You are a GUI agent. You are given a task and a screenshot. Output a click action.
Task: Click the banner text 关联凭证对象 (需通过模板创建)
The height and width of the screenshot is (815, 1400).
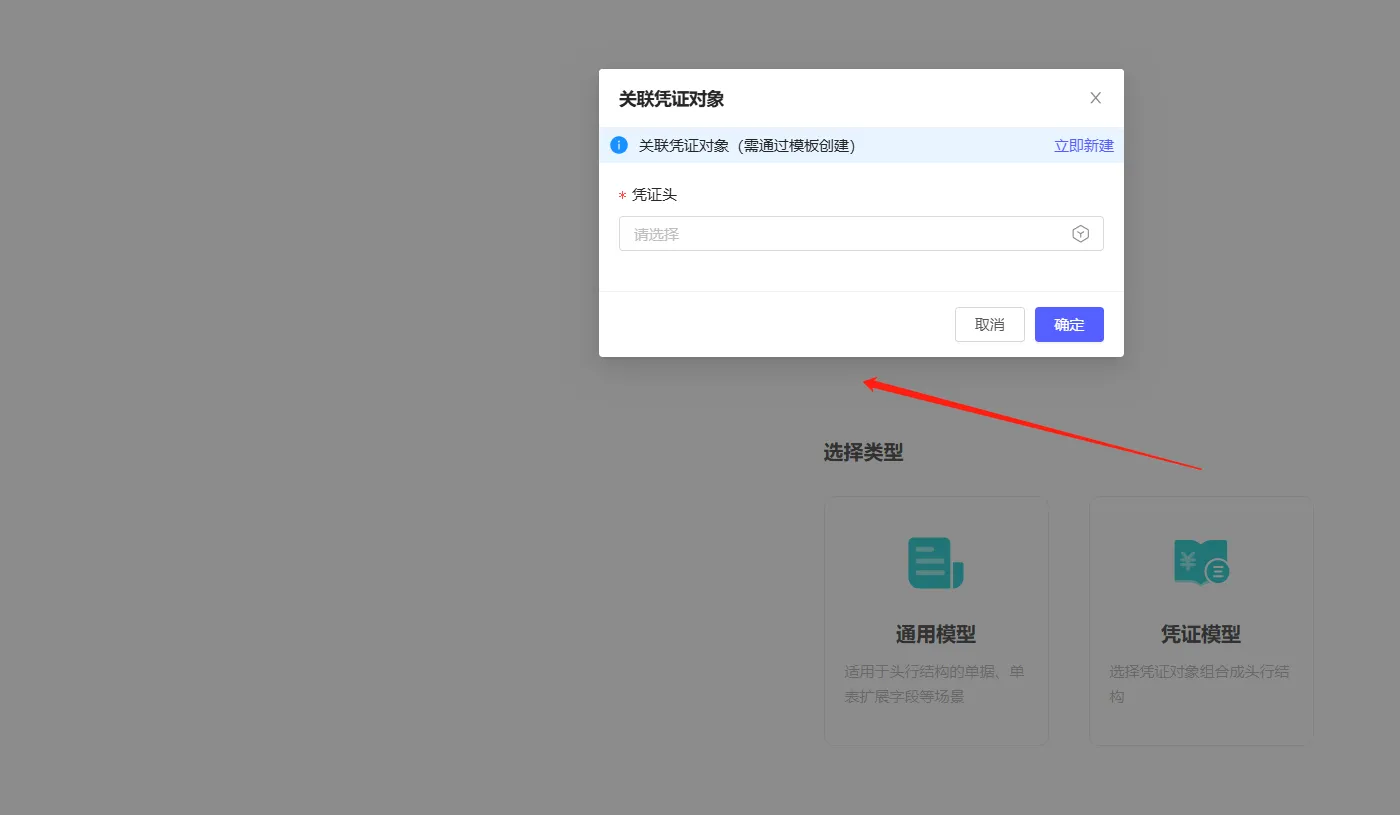tap(746, 145)
